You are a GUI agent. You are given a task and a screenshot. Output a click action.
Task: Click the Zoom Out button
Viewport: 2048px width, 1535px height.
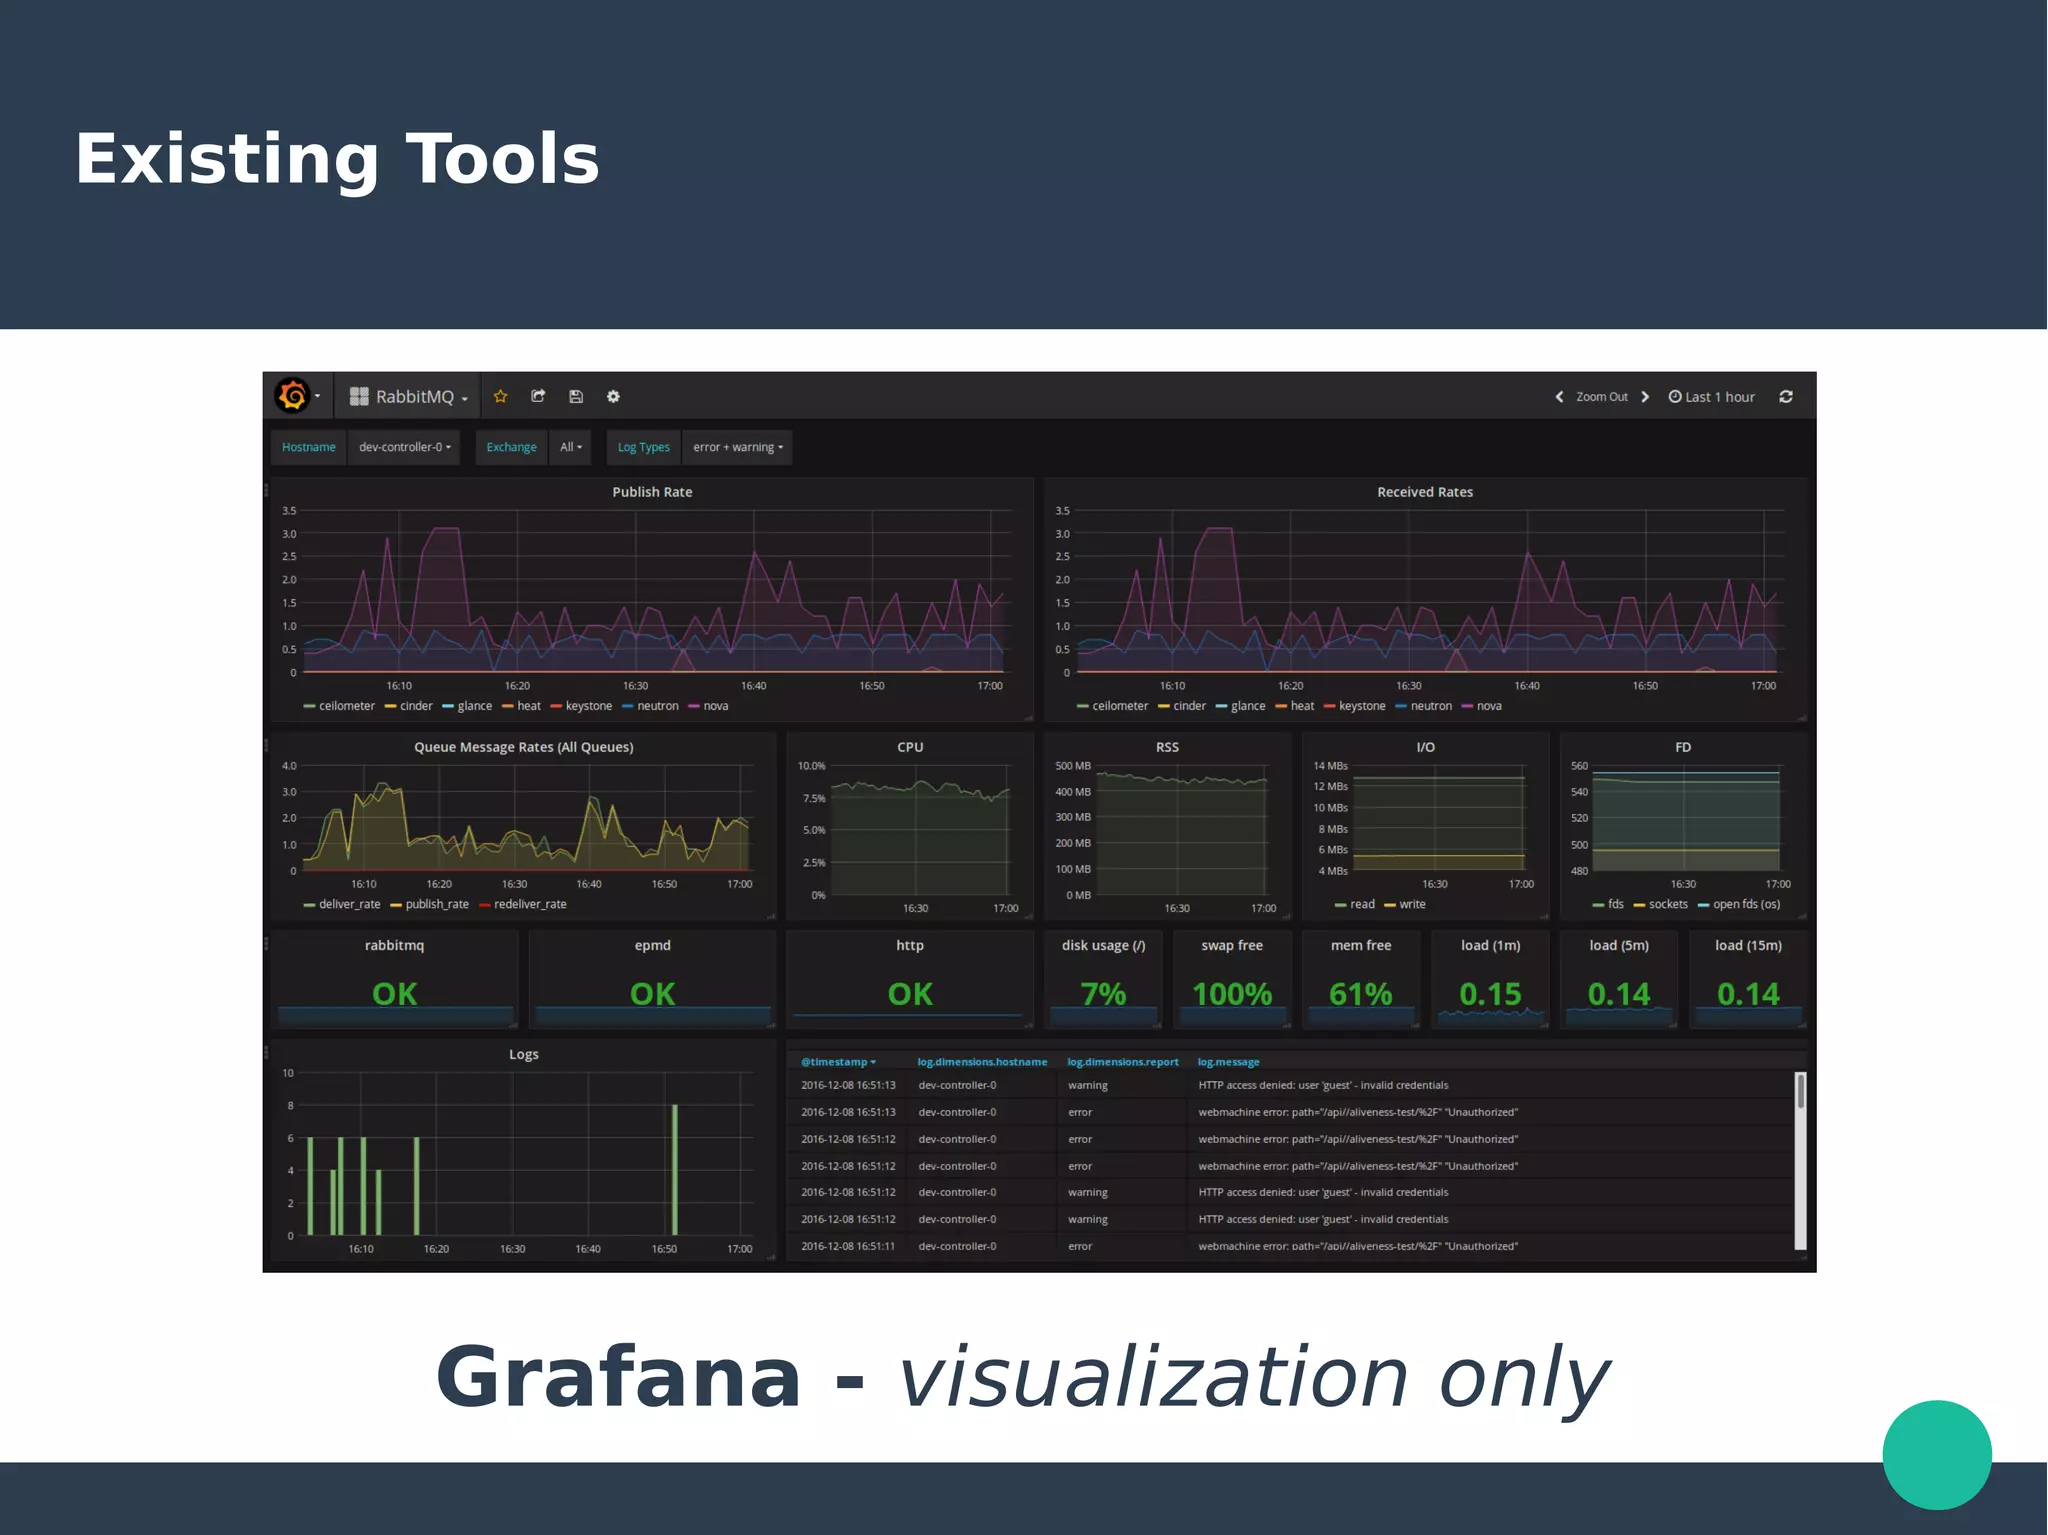1602,397
